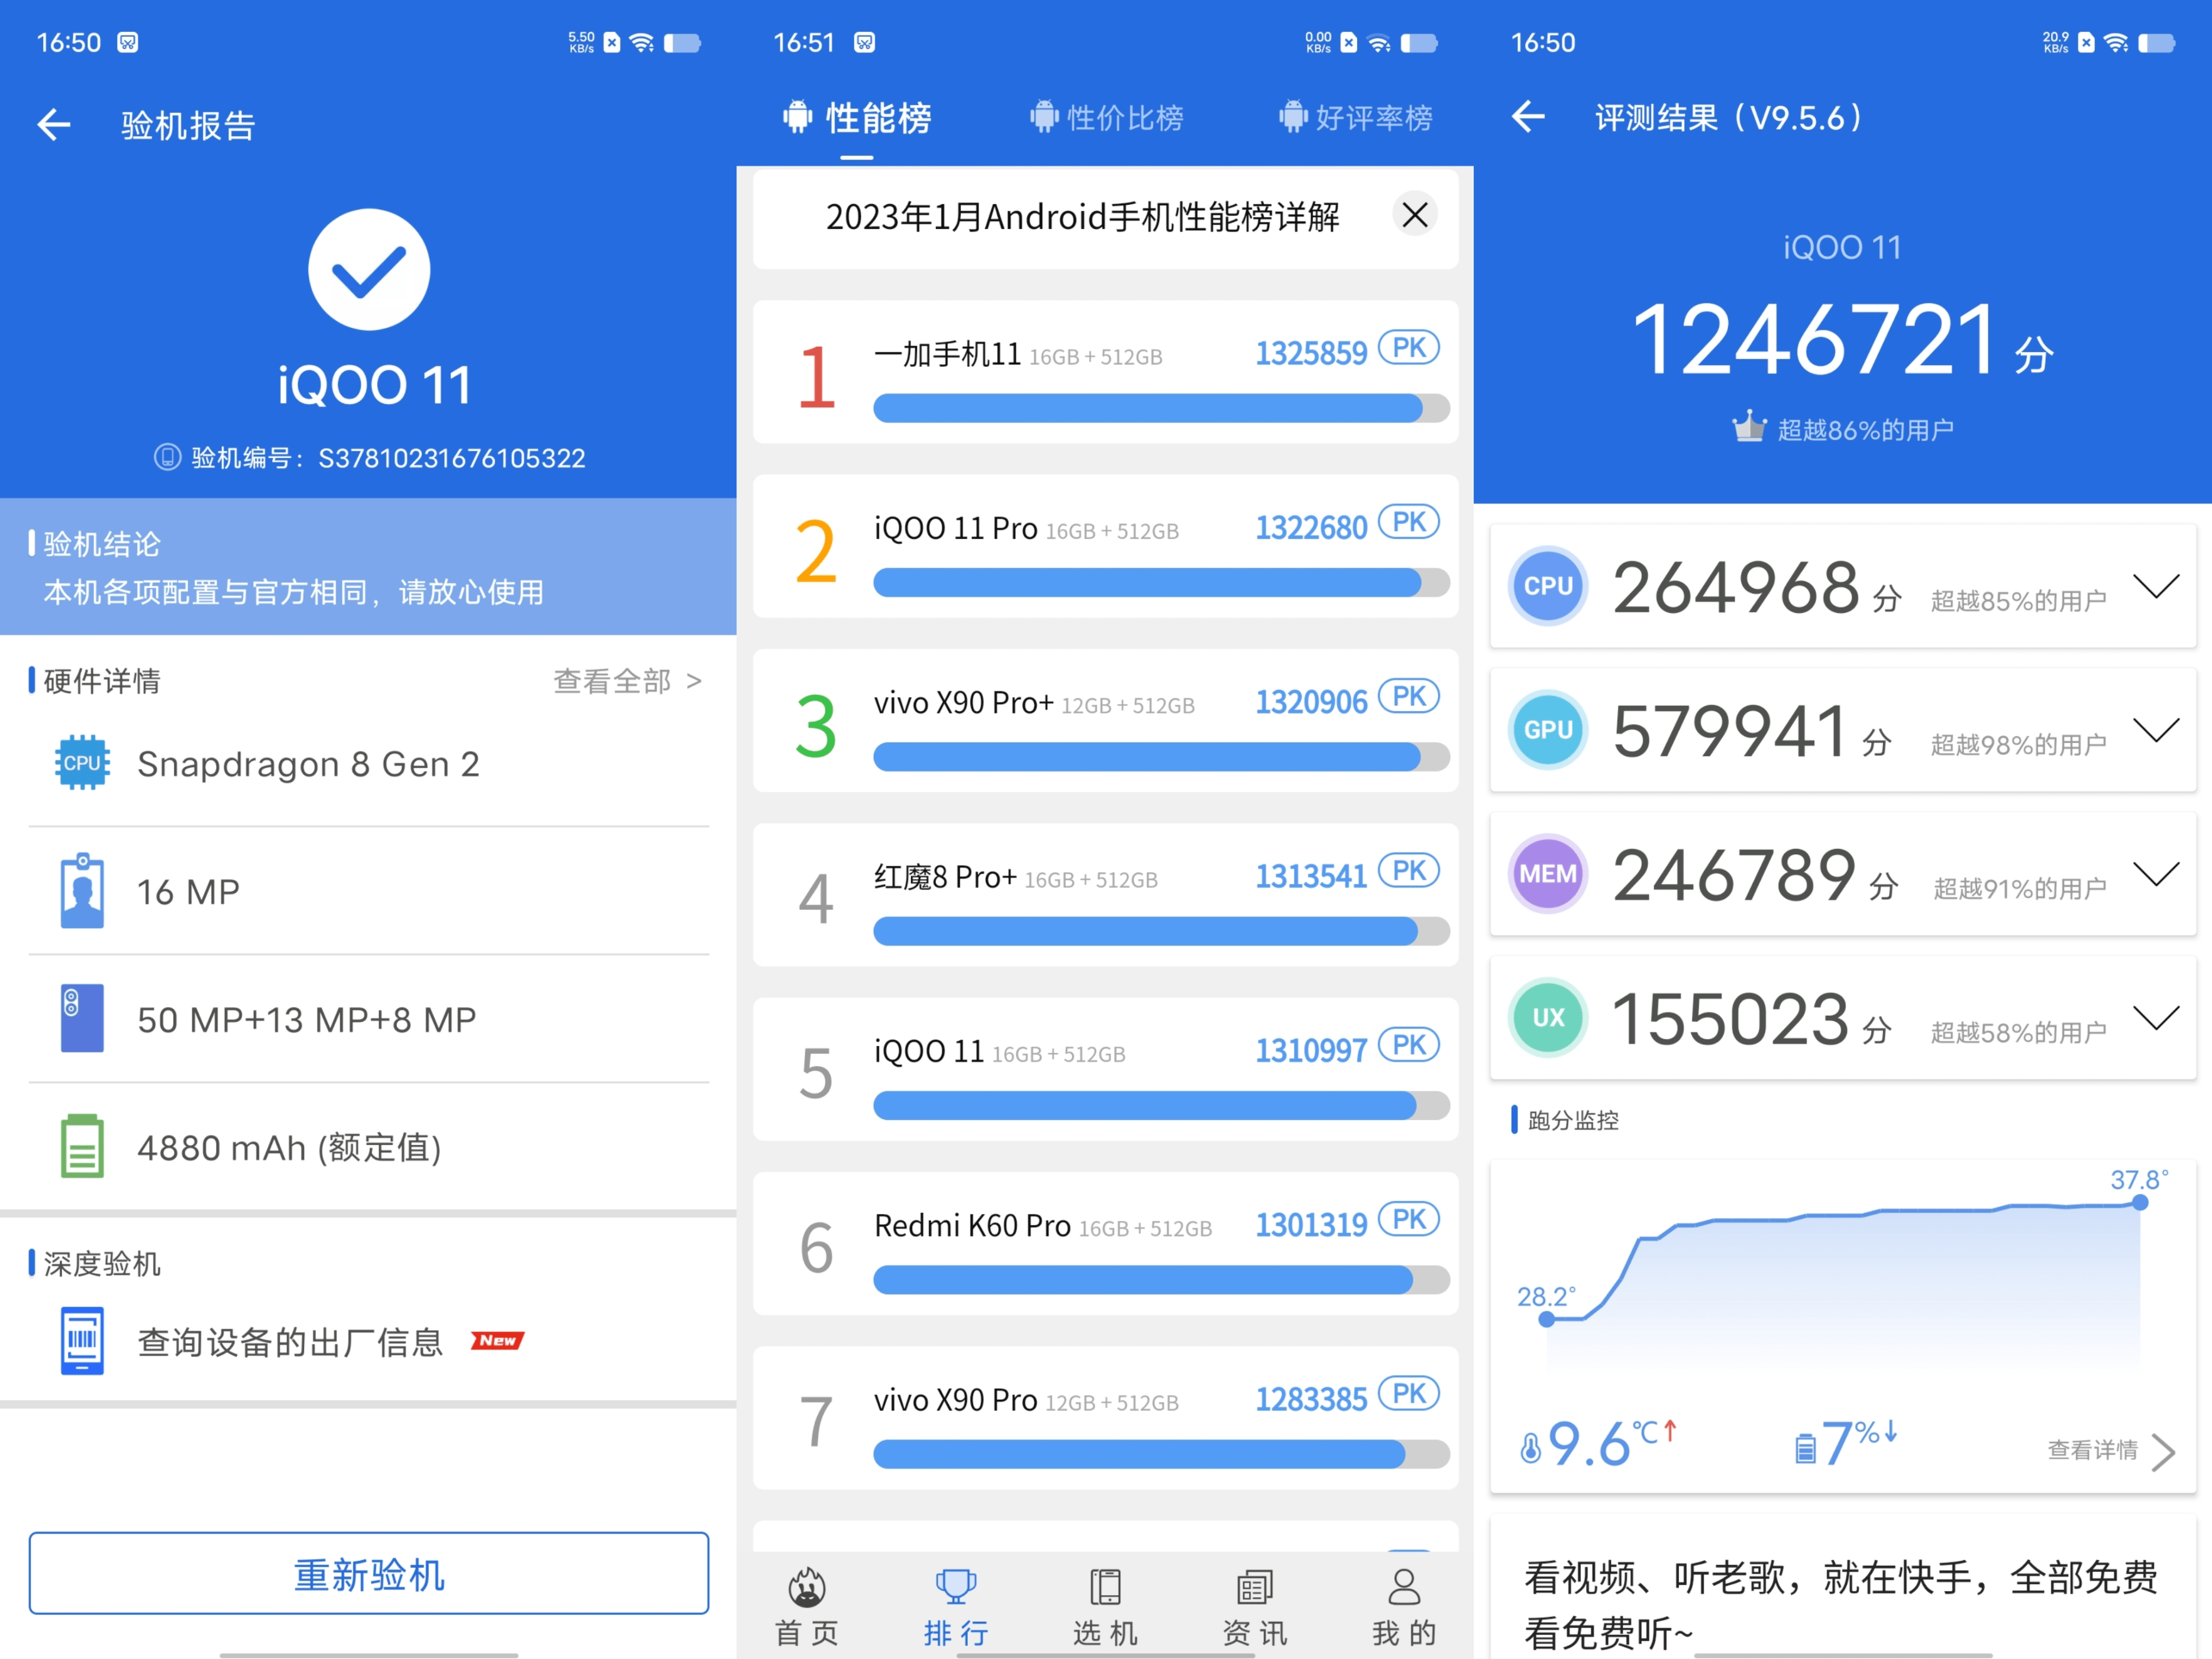Switch to the 好评率榜 tab

coord(1355,118)
